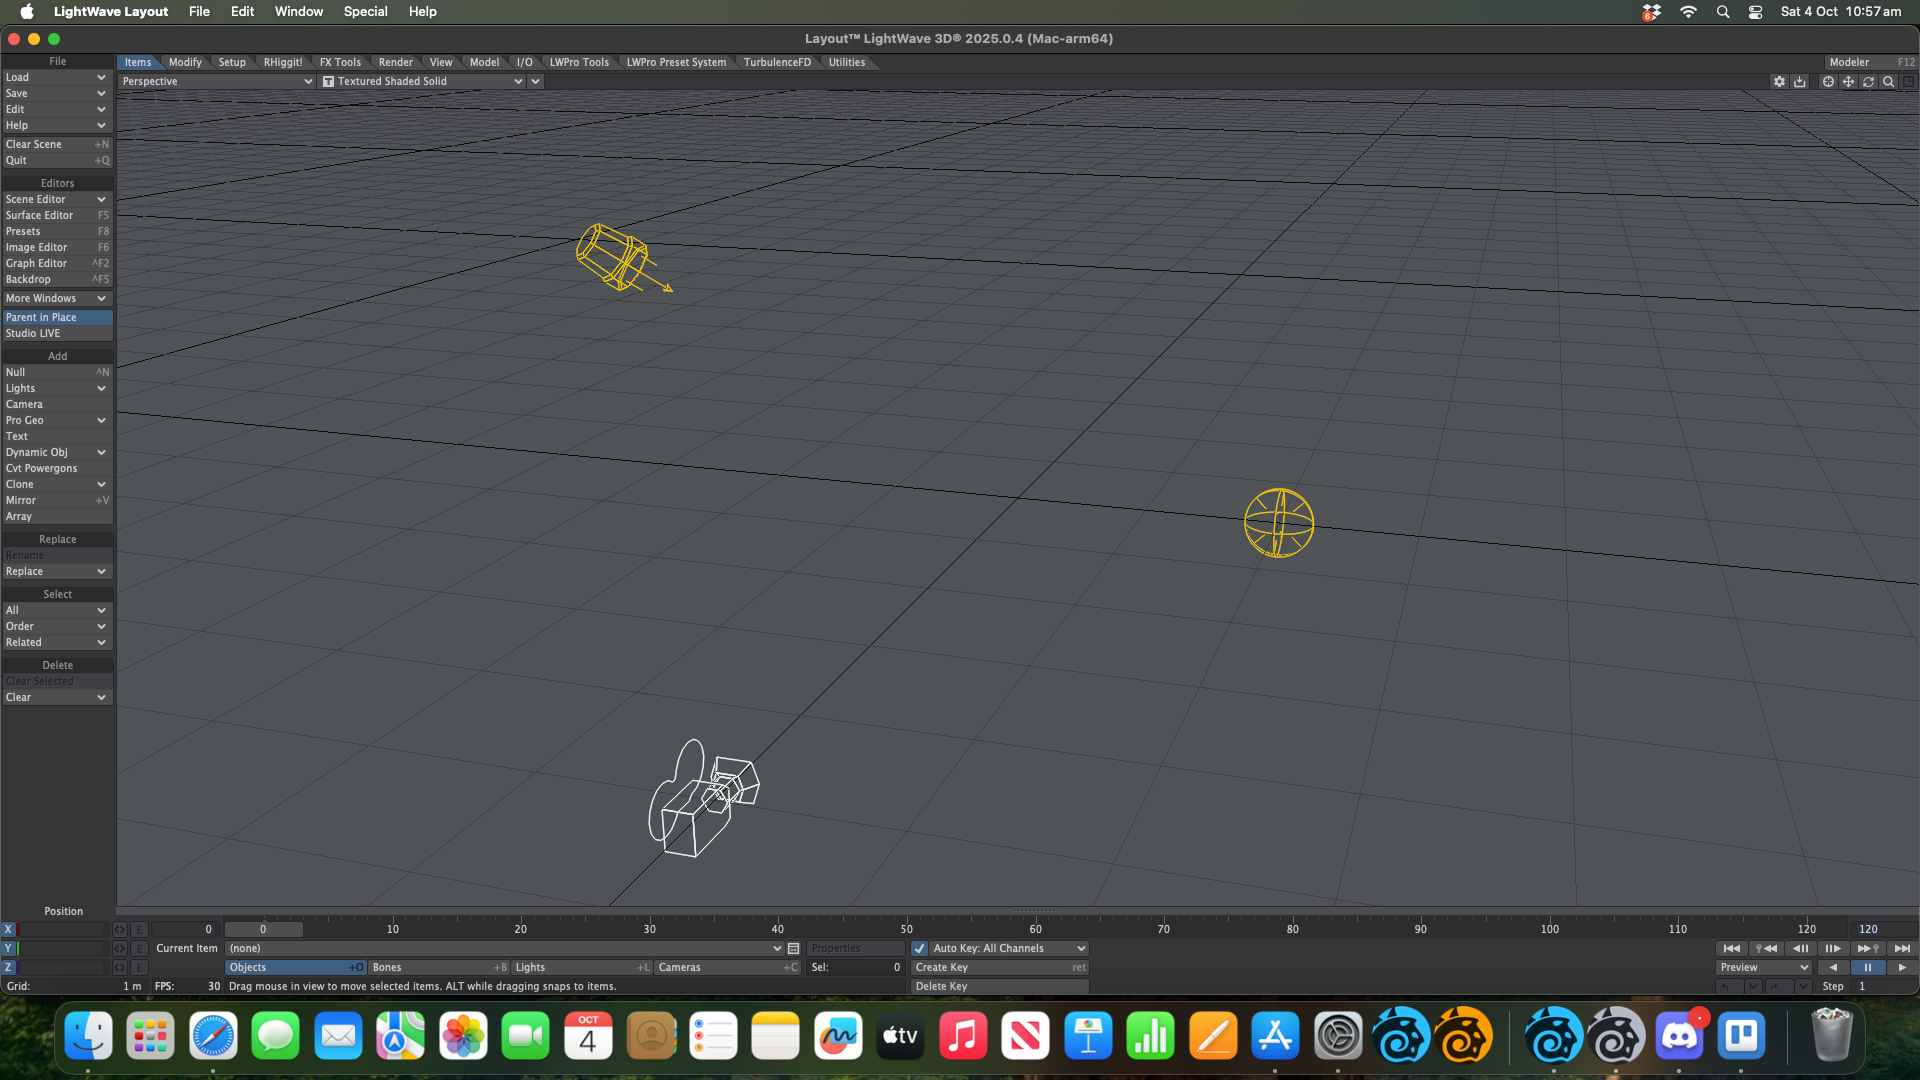This screenshot has height=1080, width=1920.
Task: Jump to first frame with rewind icon
Action: point(1732,948)
